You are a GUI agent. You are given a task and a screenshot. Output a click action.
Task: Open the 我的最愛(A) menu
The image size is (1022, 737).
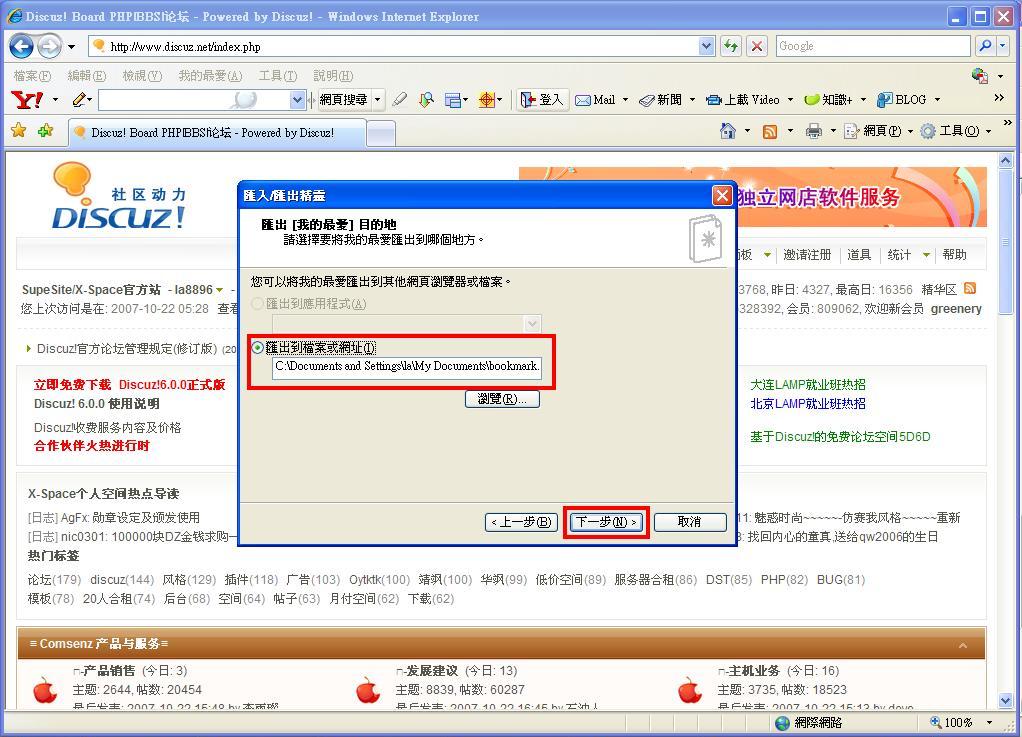point(210,76)
